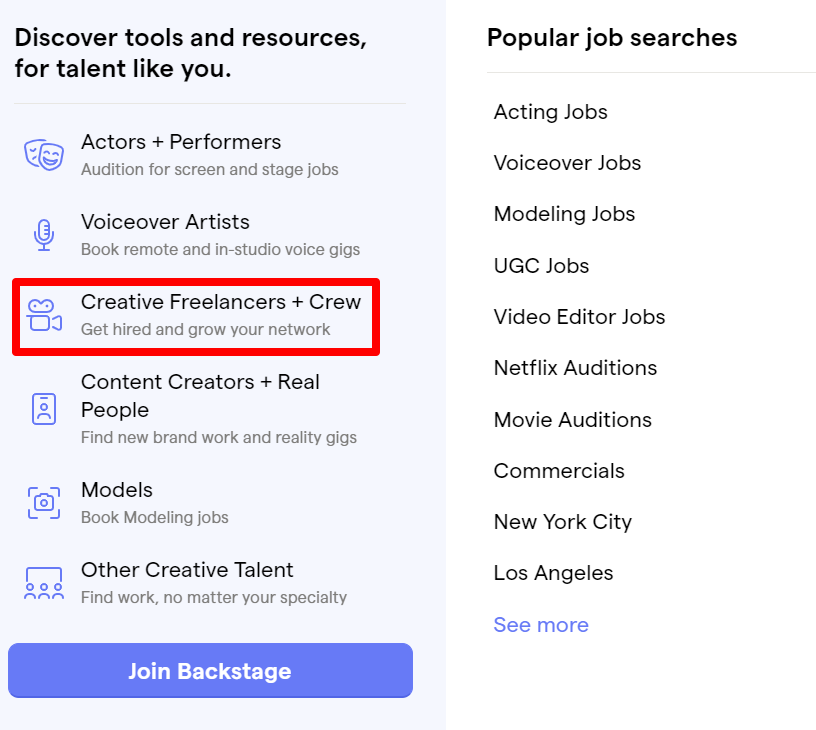Go to Voiceover Jobs search

tap(567, 163)
